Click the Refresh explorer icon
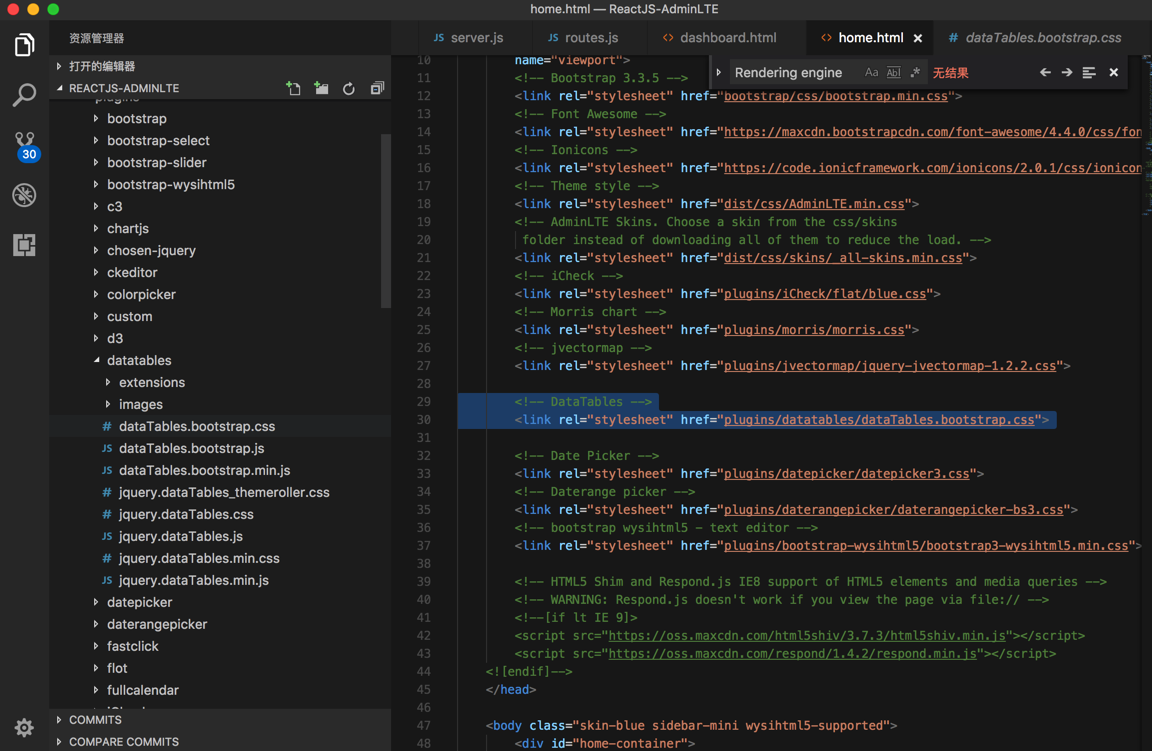This screenshot has height=751, width=1152. tap(349, 89)
